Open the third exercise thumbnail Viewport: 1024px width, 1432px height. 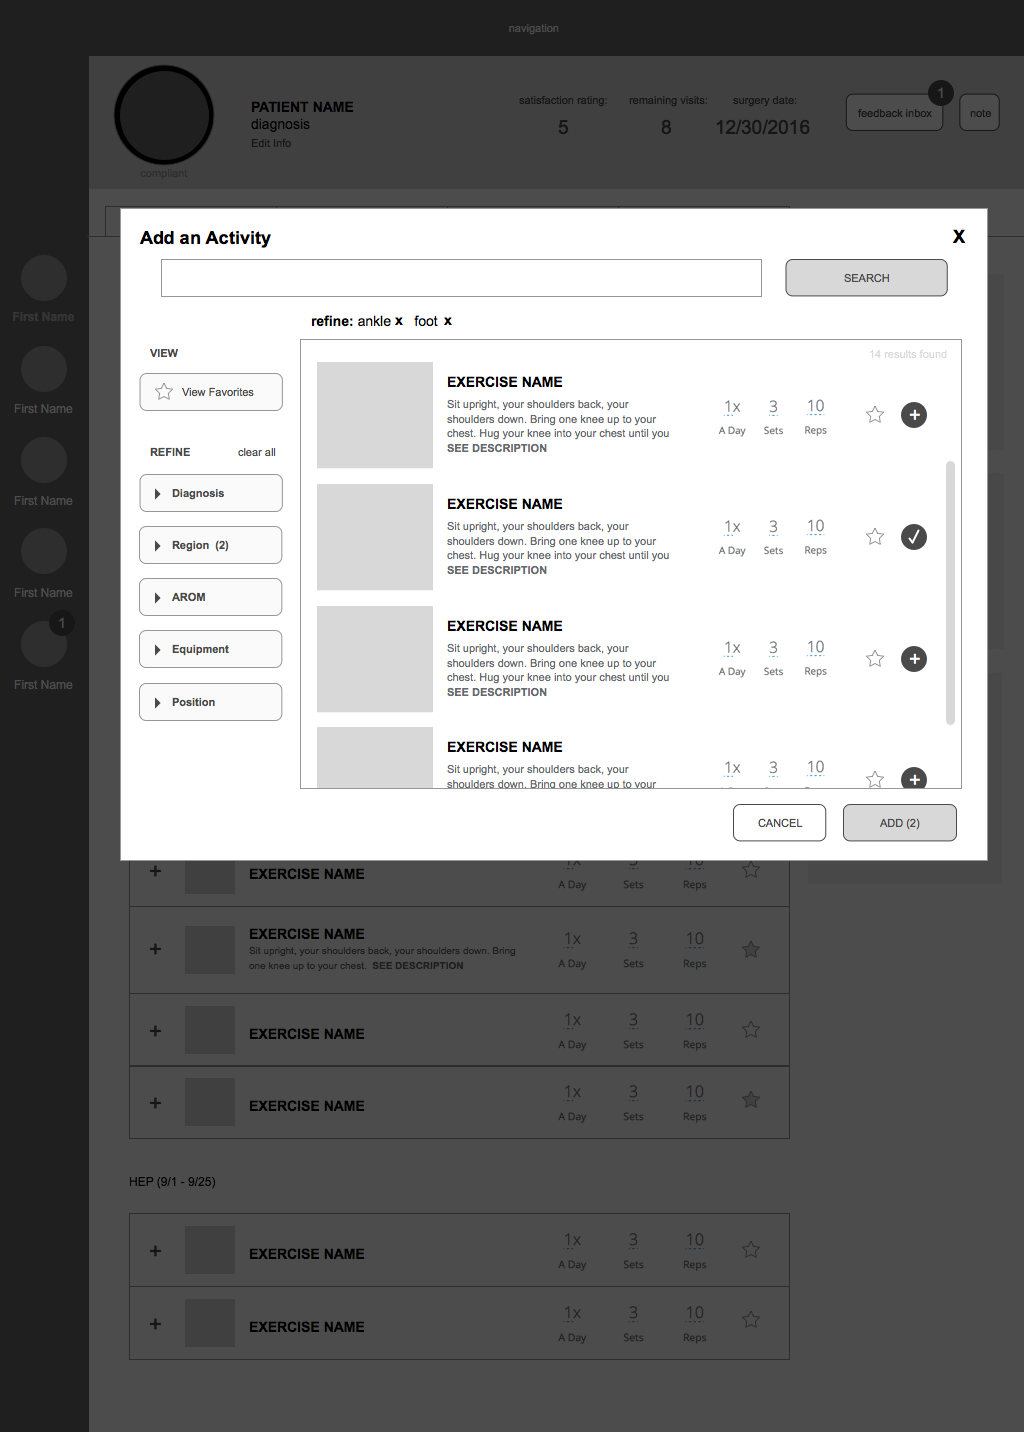375,659
